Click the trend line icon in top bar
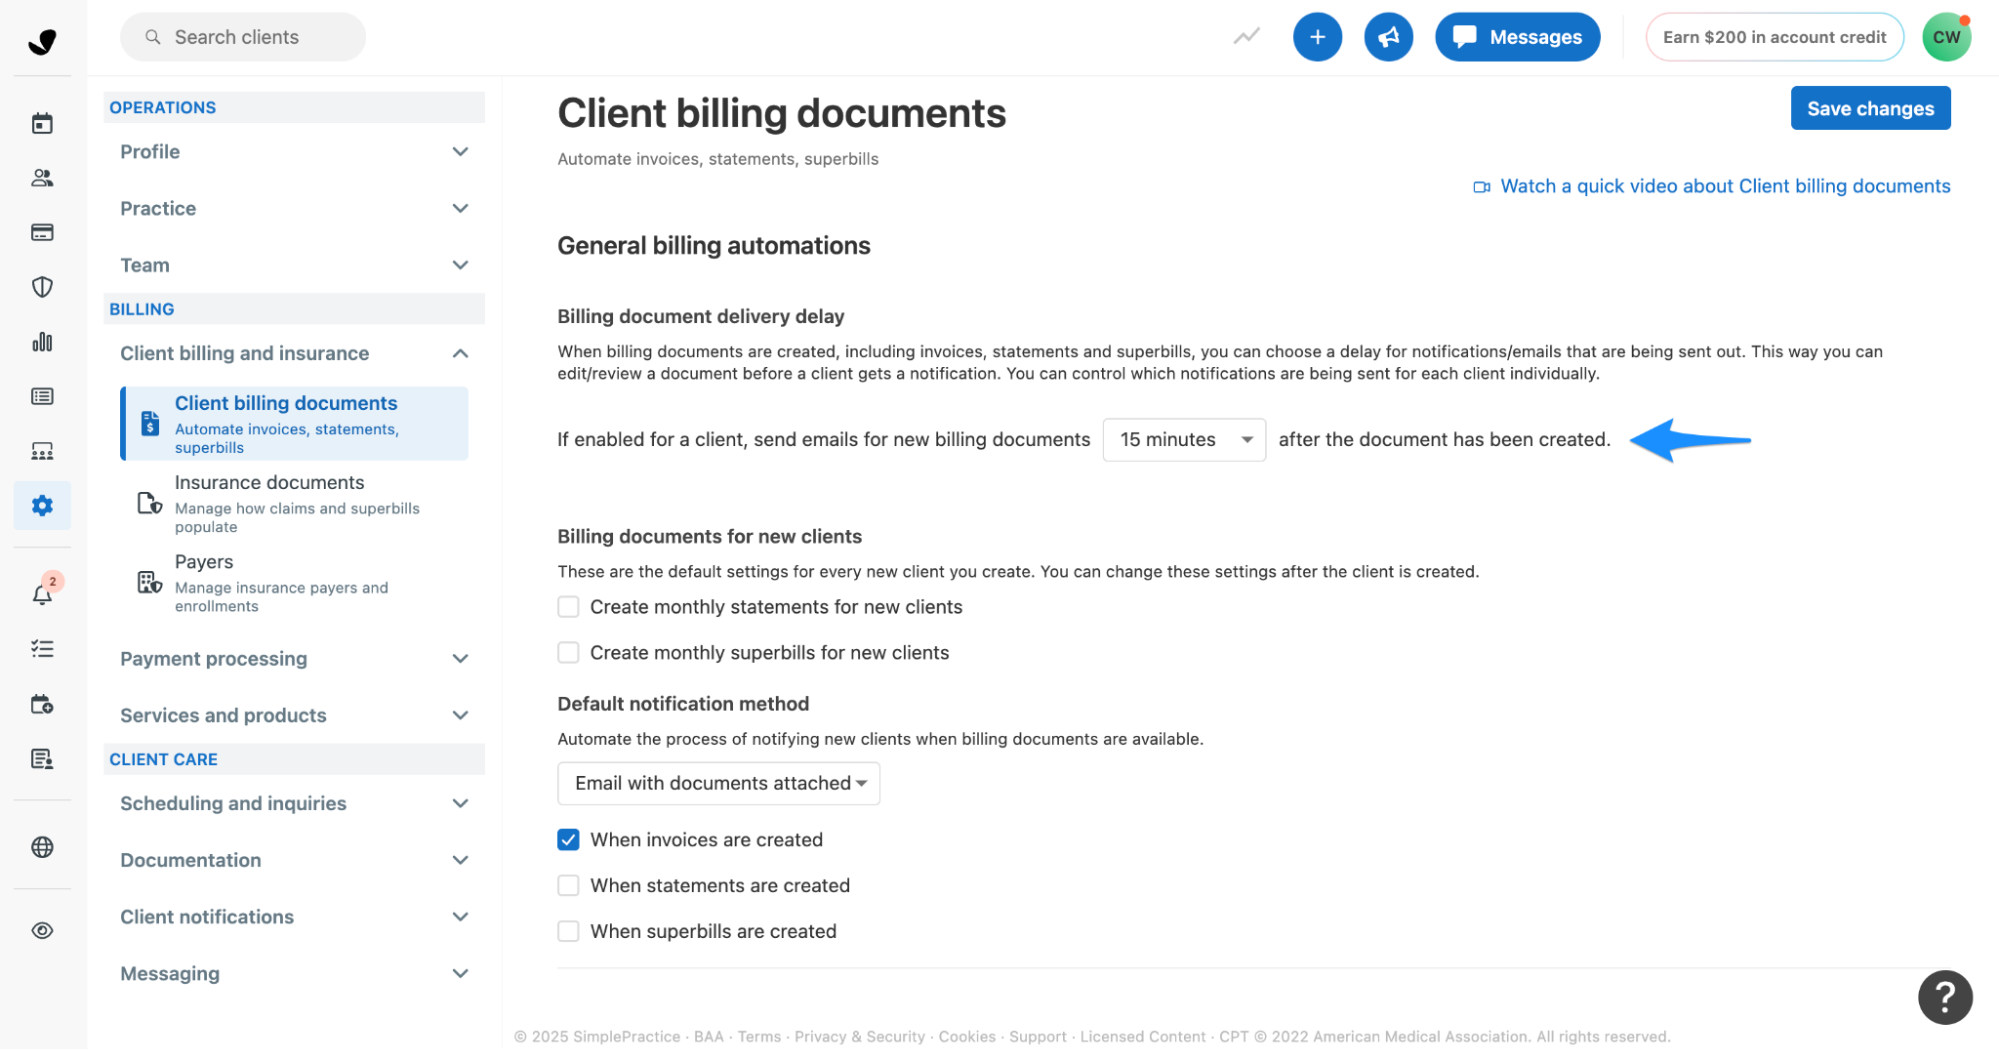The width and height of the screenshot is (1999, 1050). [1246, 37]
